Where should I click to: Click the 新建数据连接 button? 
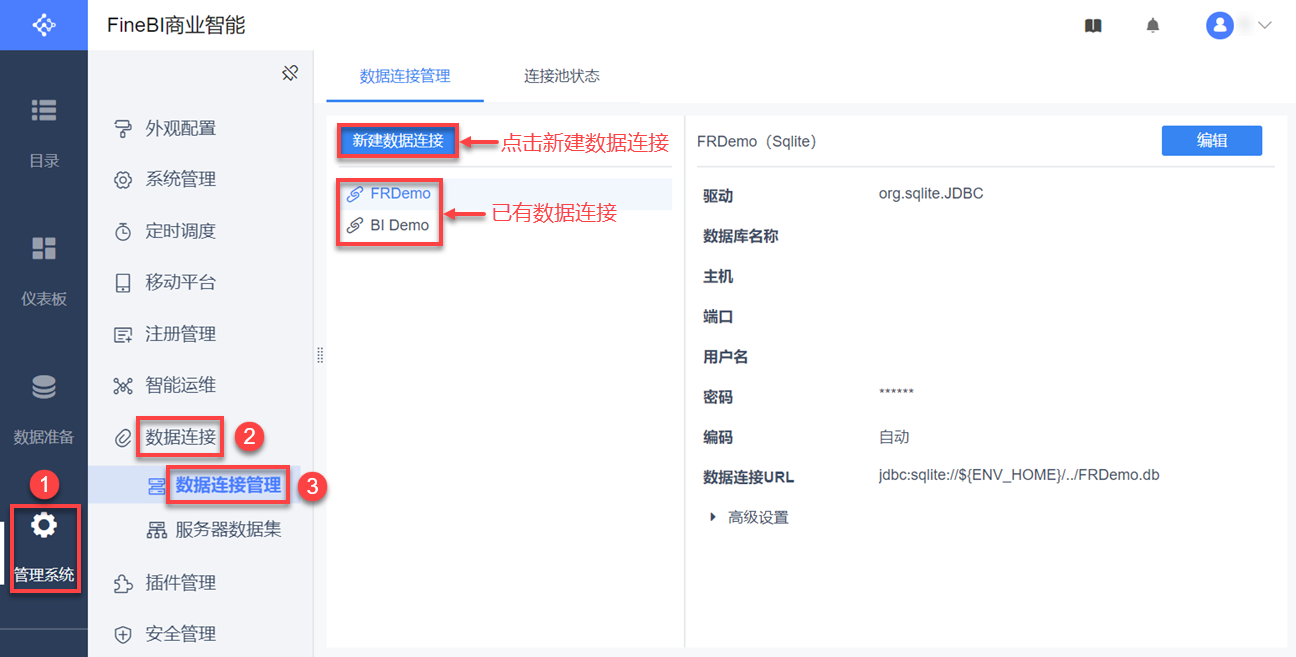click(x=398, y=141)
